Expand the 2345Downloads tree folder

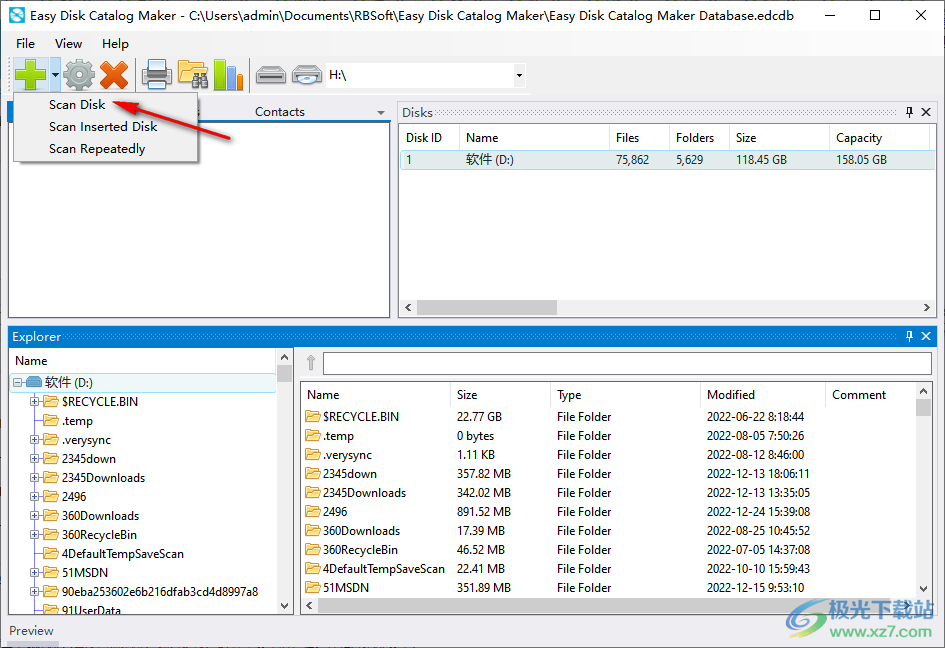34,477
